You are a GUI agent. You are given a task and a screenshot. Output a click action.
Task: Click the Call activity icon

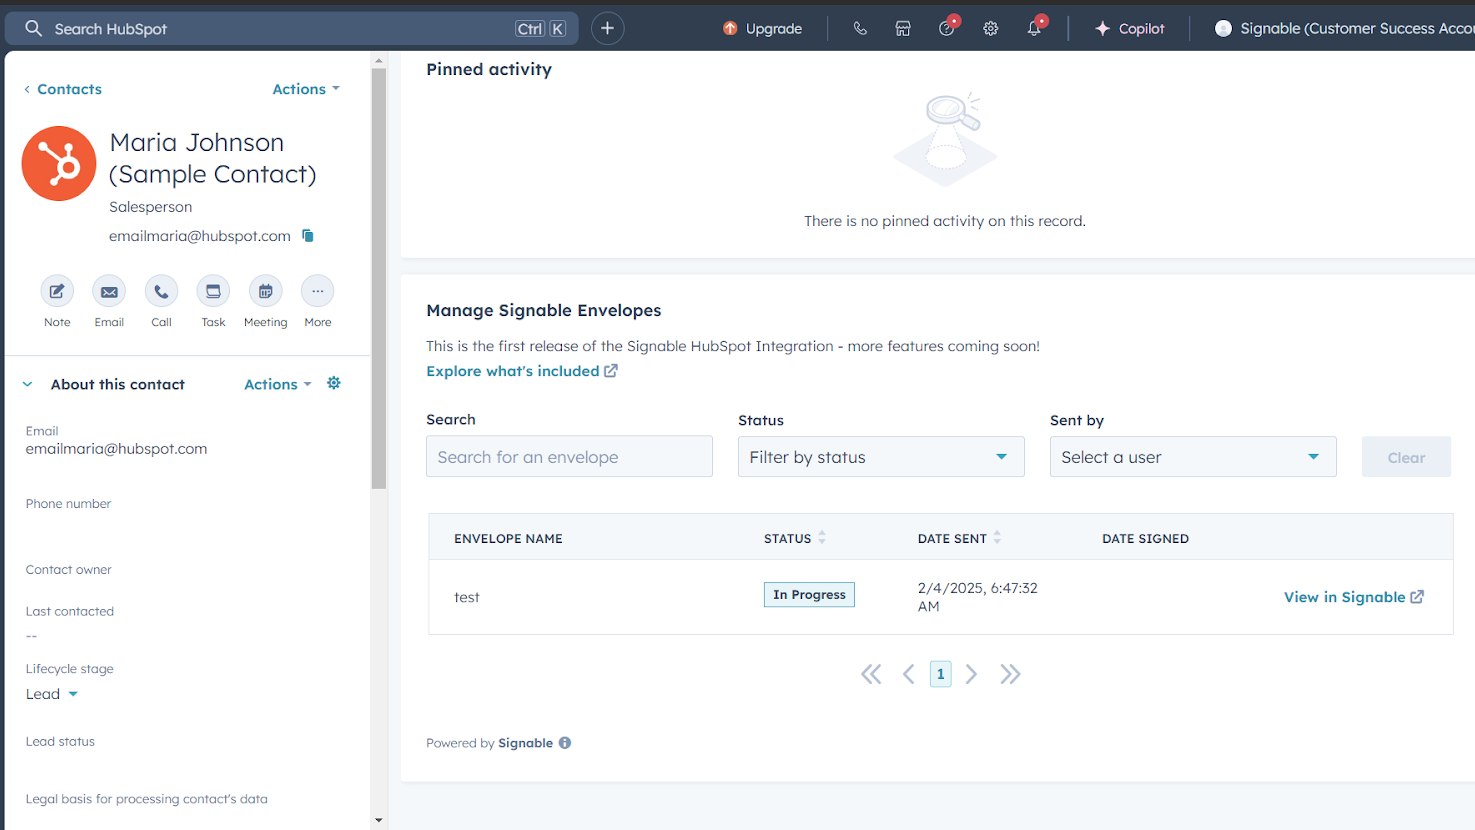(x=161, y=291)
